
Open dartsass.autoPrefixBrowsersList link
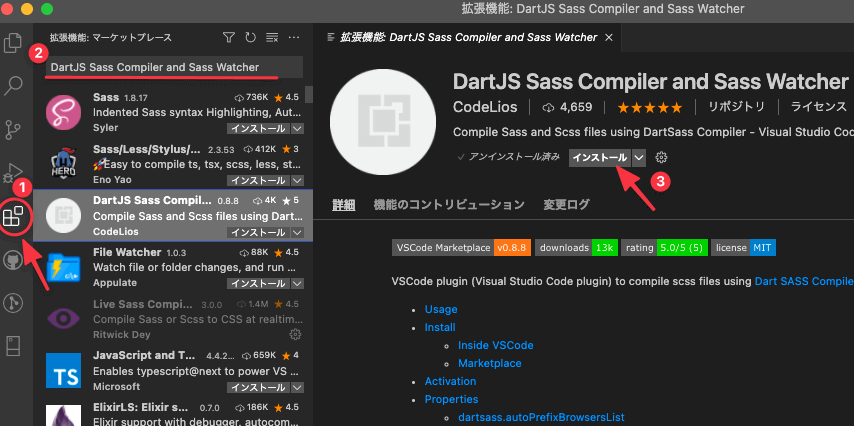[541, 417]
